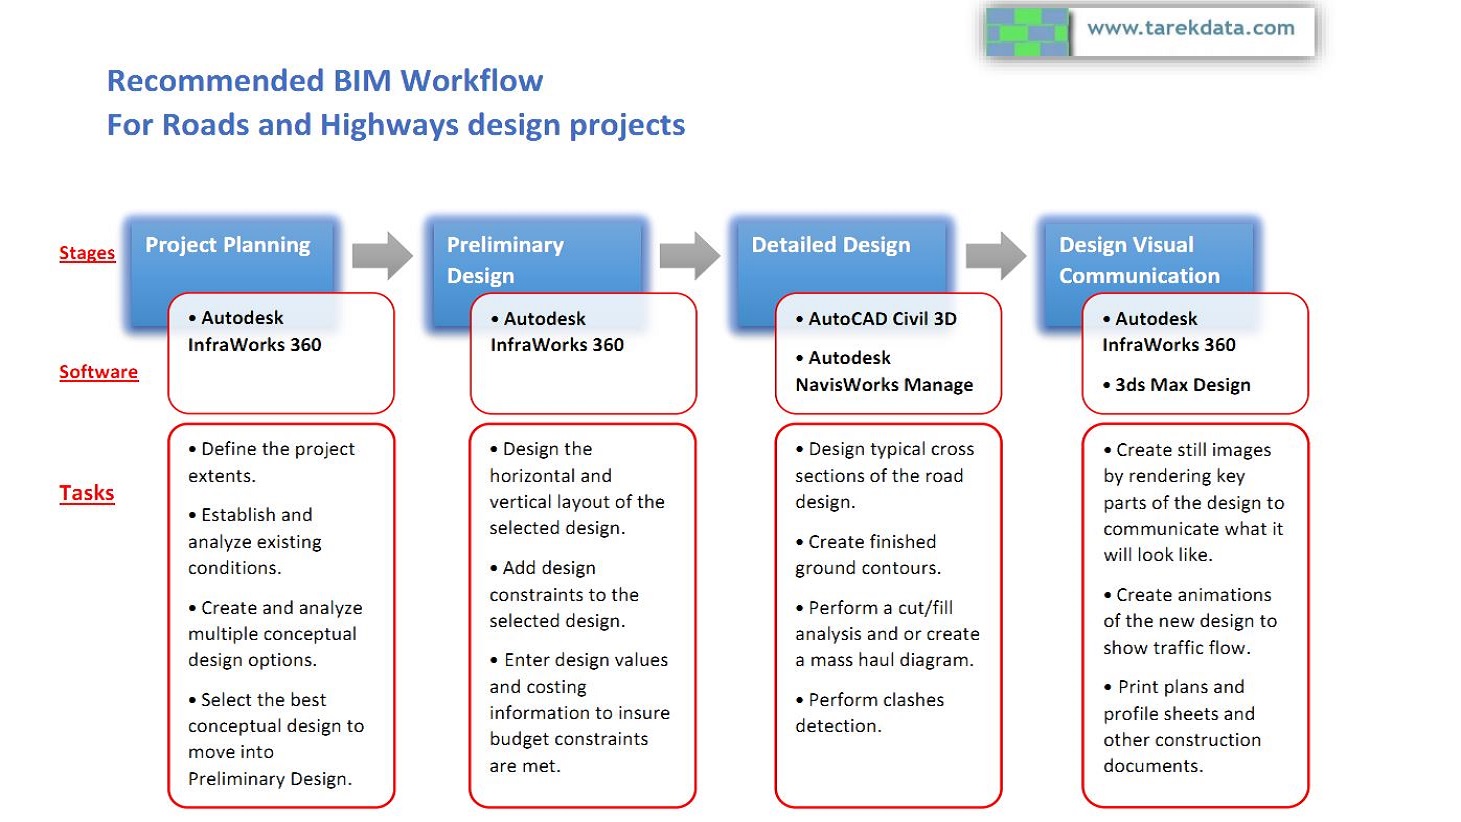The height and width of the screenshot is (822, 1461).
Task: Click '3ds Max Design' software entry
Action: click(1176, 385)
